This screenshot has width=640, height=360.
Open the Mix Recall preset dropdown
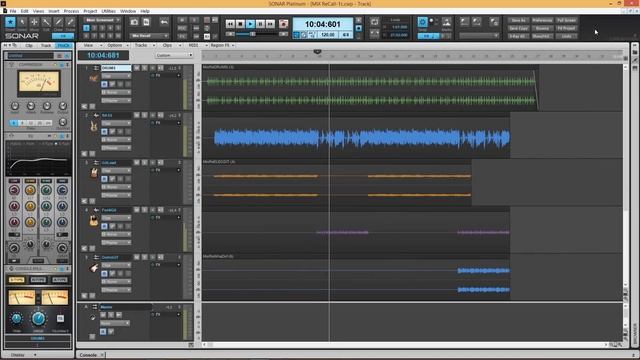pos(149,36)
